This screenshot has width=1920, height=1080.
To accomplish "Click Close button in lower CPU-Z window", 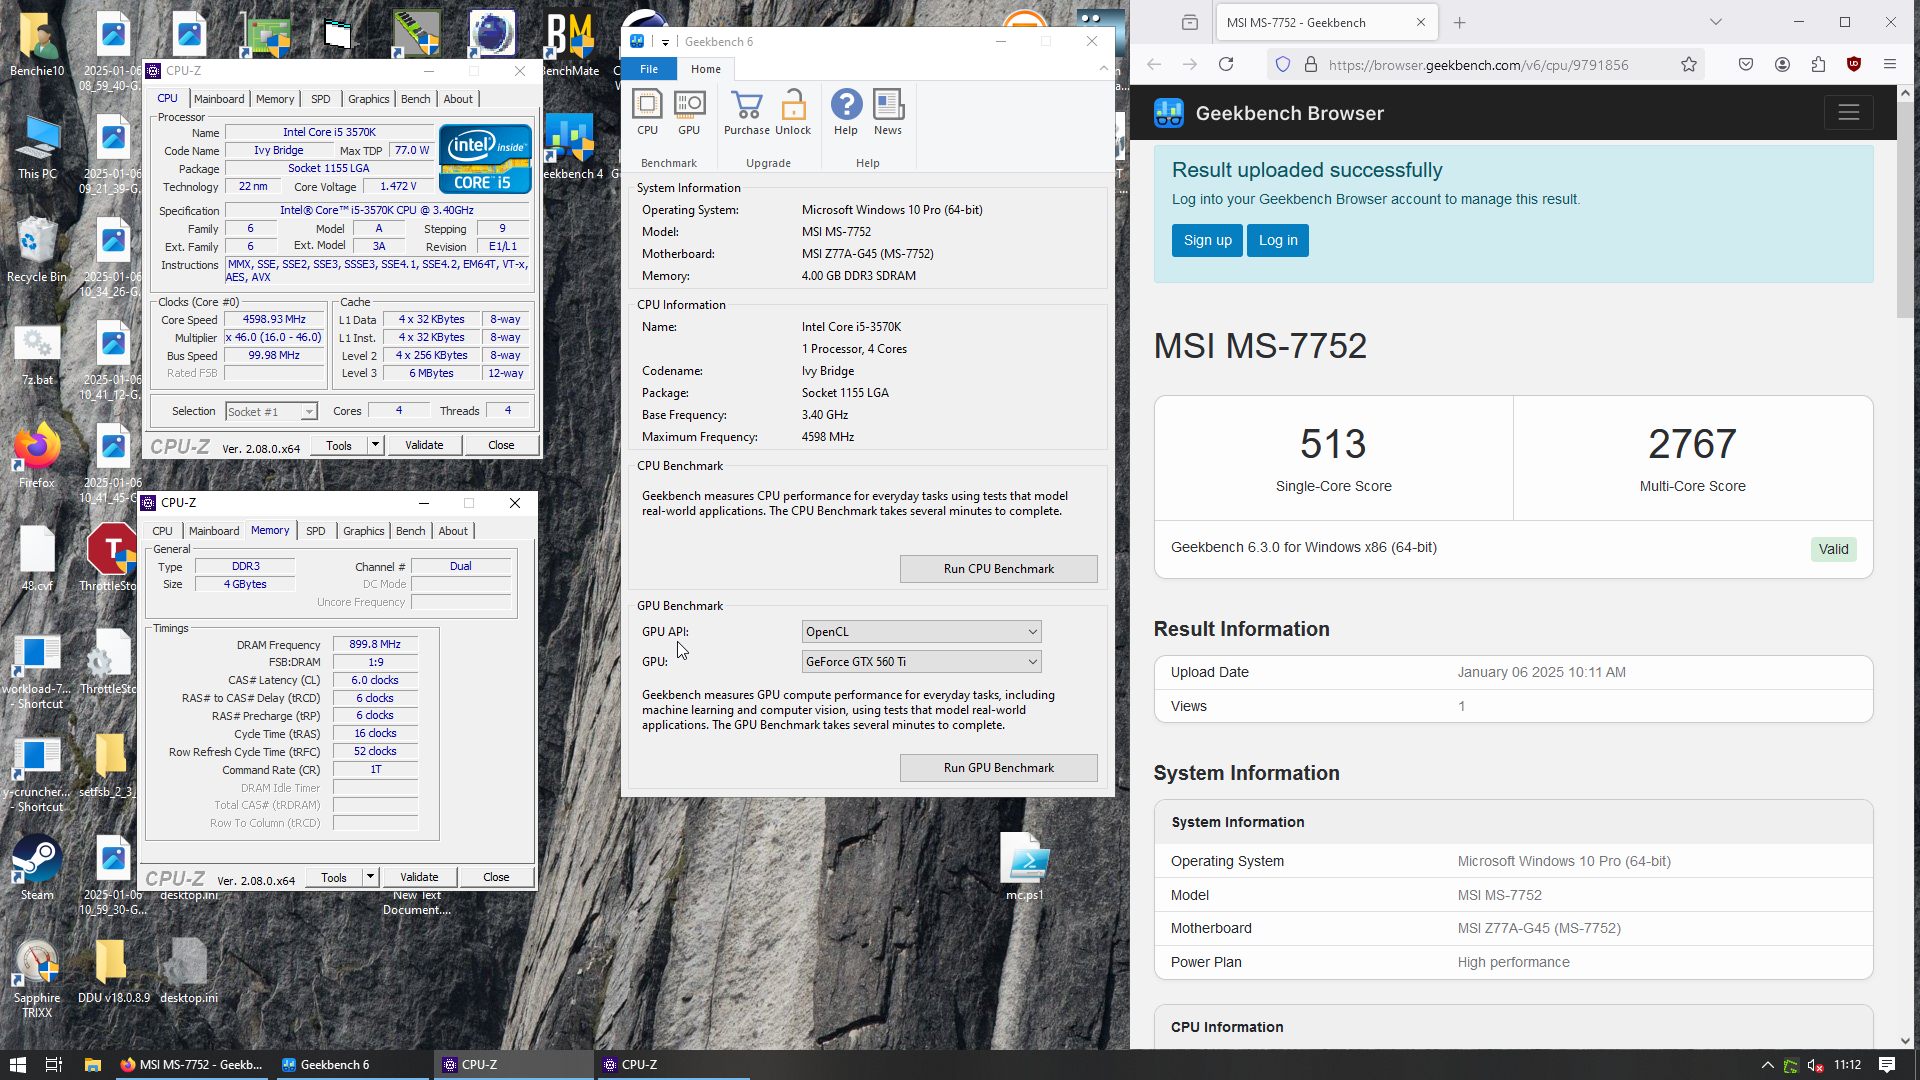I will tap(496, 877).
